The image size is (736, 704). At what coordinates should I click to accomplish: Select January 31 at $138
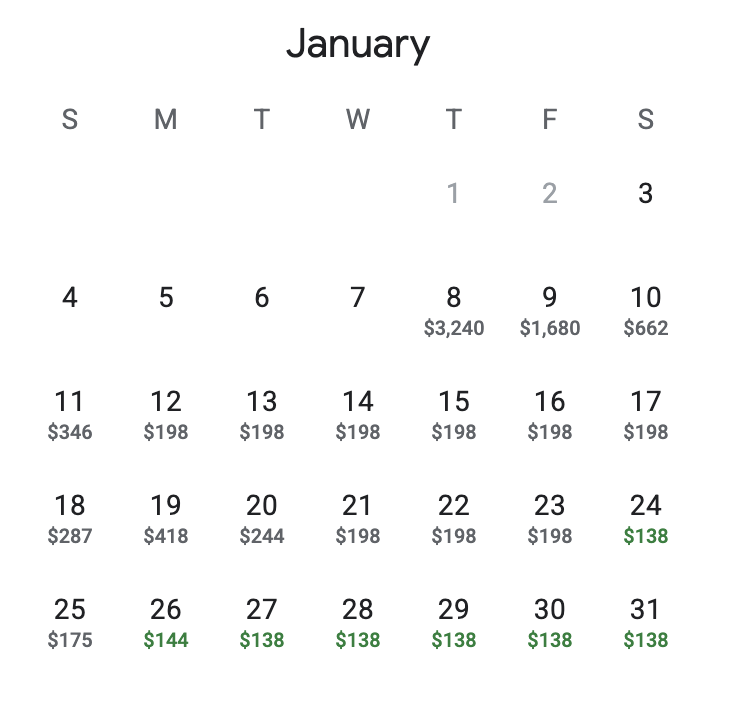click(645, 622)
